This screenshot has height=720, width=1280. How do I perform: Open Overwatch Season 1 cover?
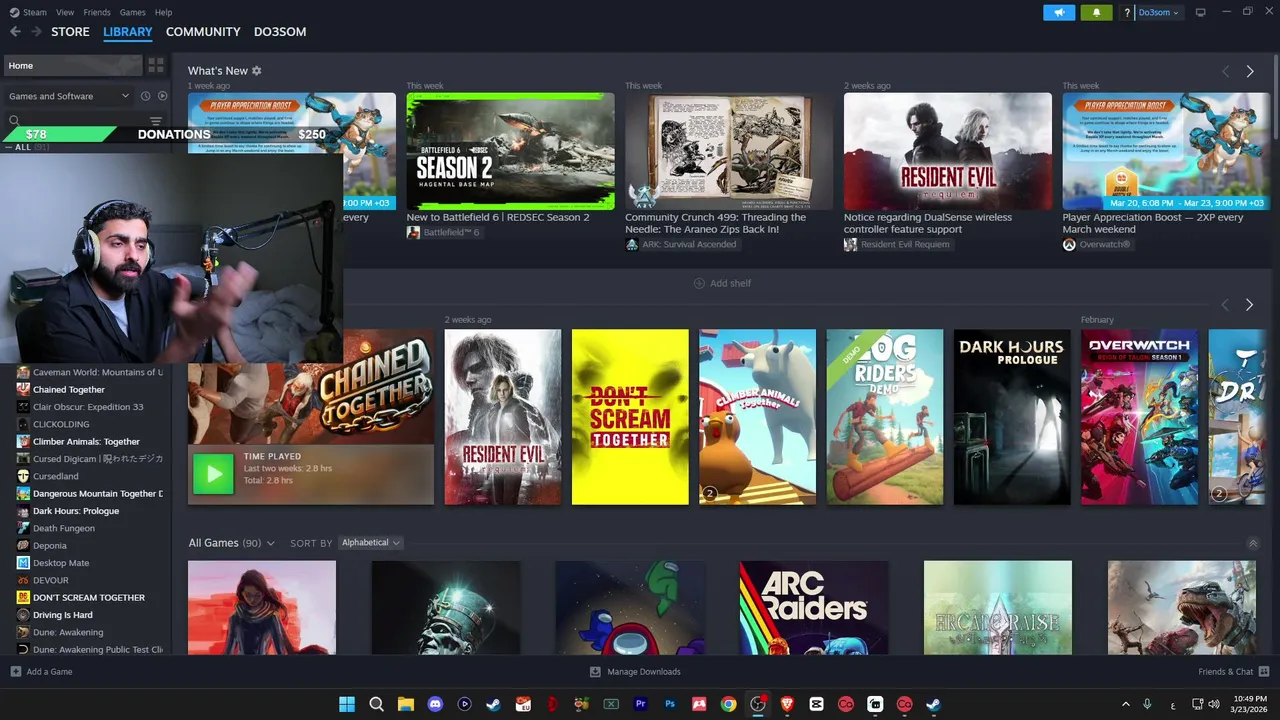coord(1139,417)
